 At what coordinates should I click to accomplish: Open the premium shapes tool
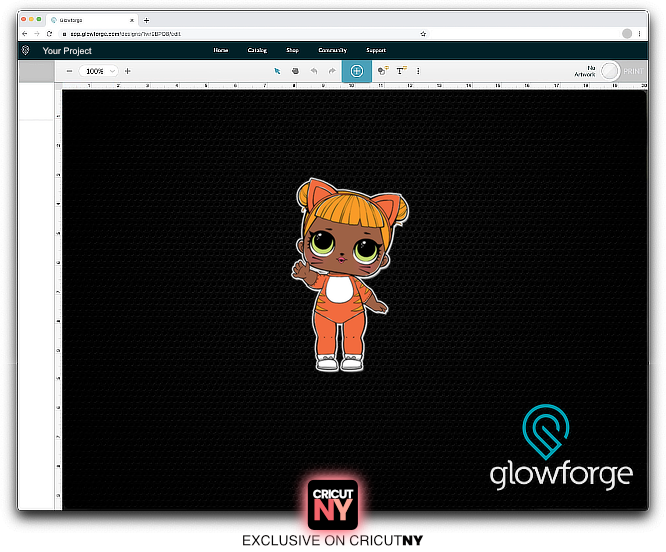coord(383,71)
